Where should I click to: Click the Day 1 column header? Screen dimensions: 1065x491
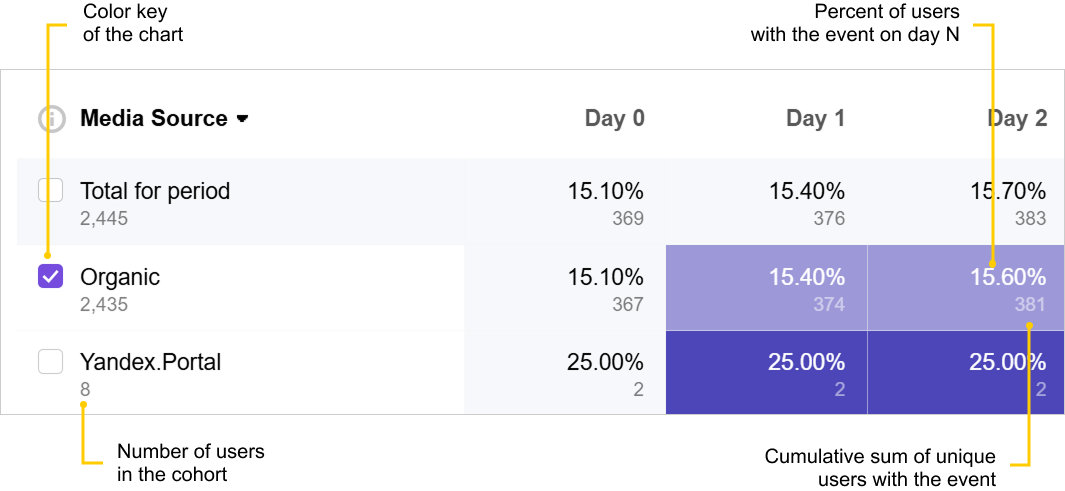point(815,119)
